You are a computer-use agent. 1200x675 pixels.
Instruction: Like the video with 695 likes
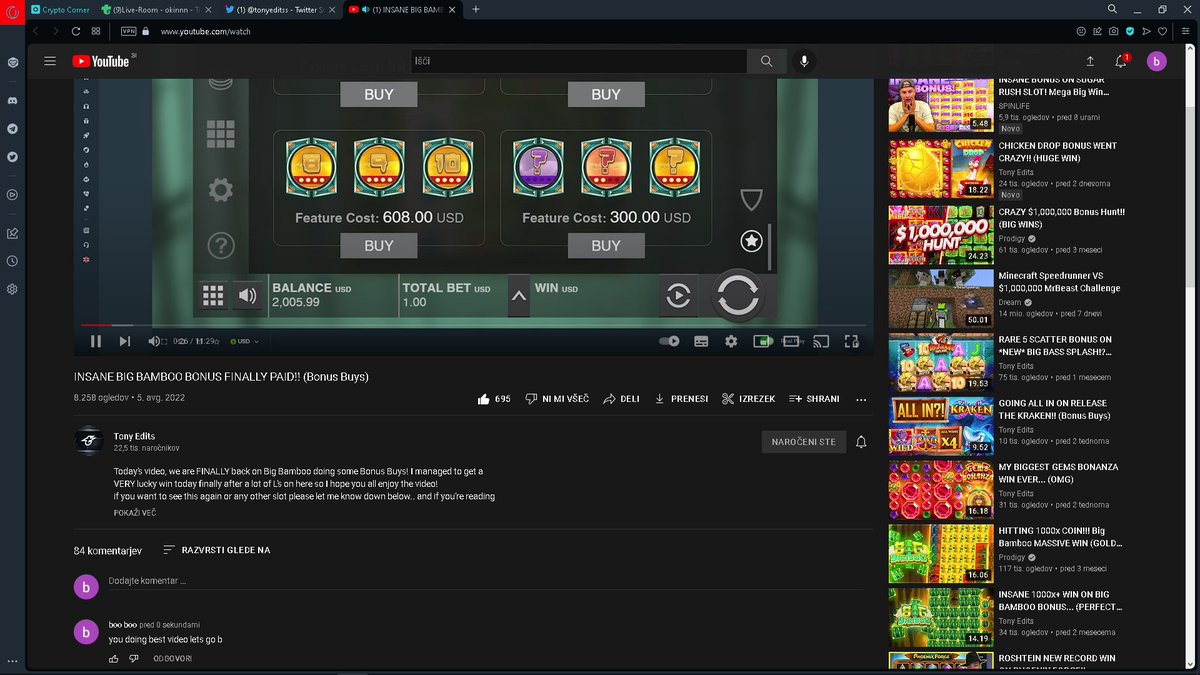(x=494, y=398)
